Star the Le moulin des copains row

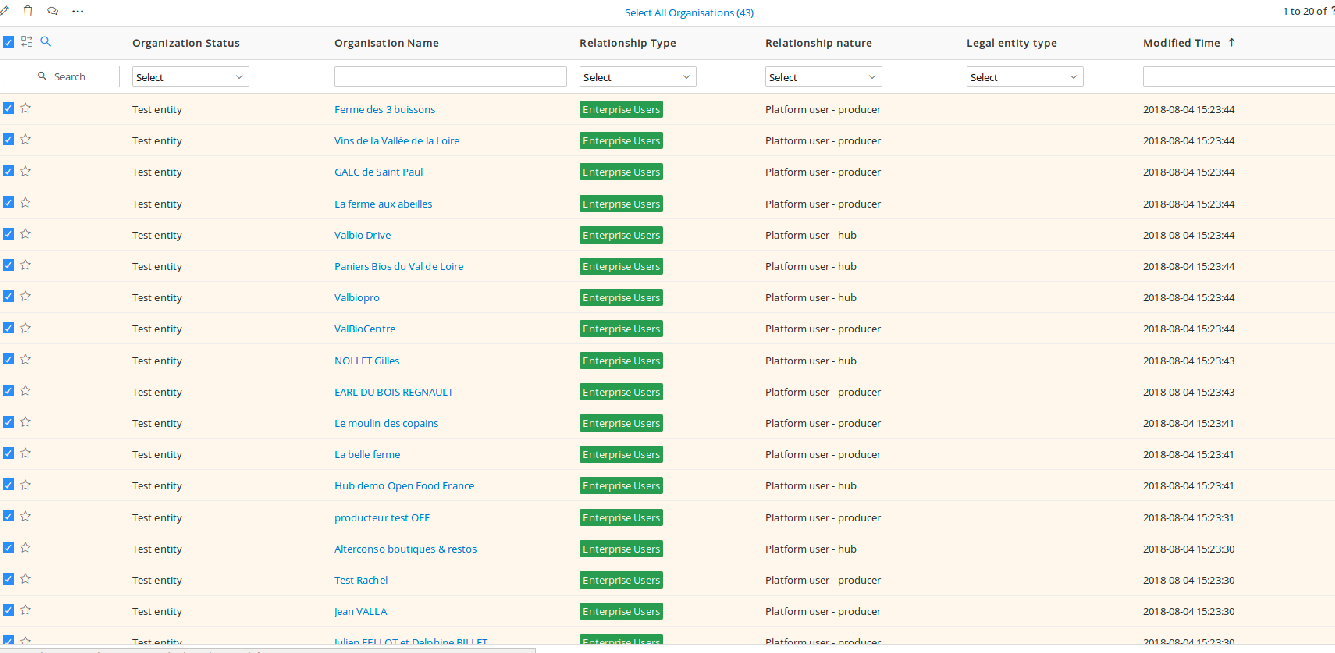click(x=26, y=422)
